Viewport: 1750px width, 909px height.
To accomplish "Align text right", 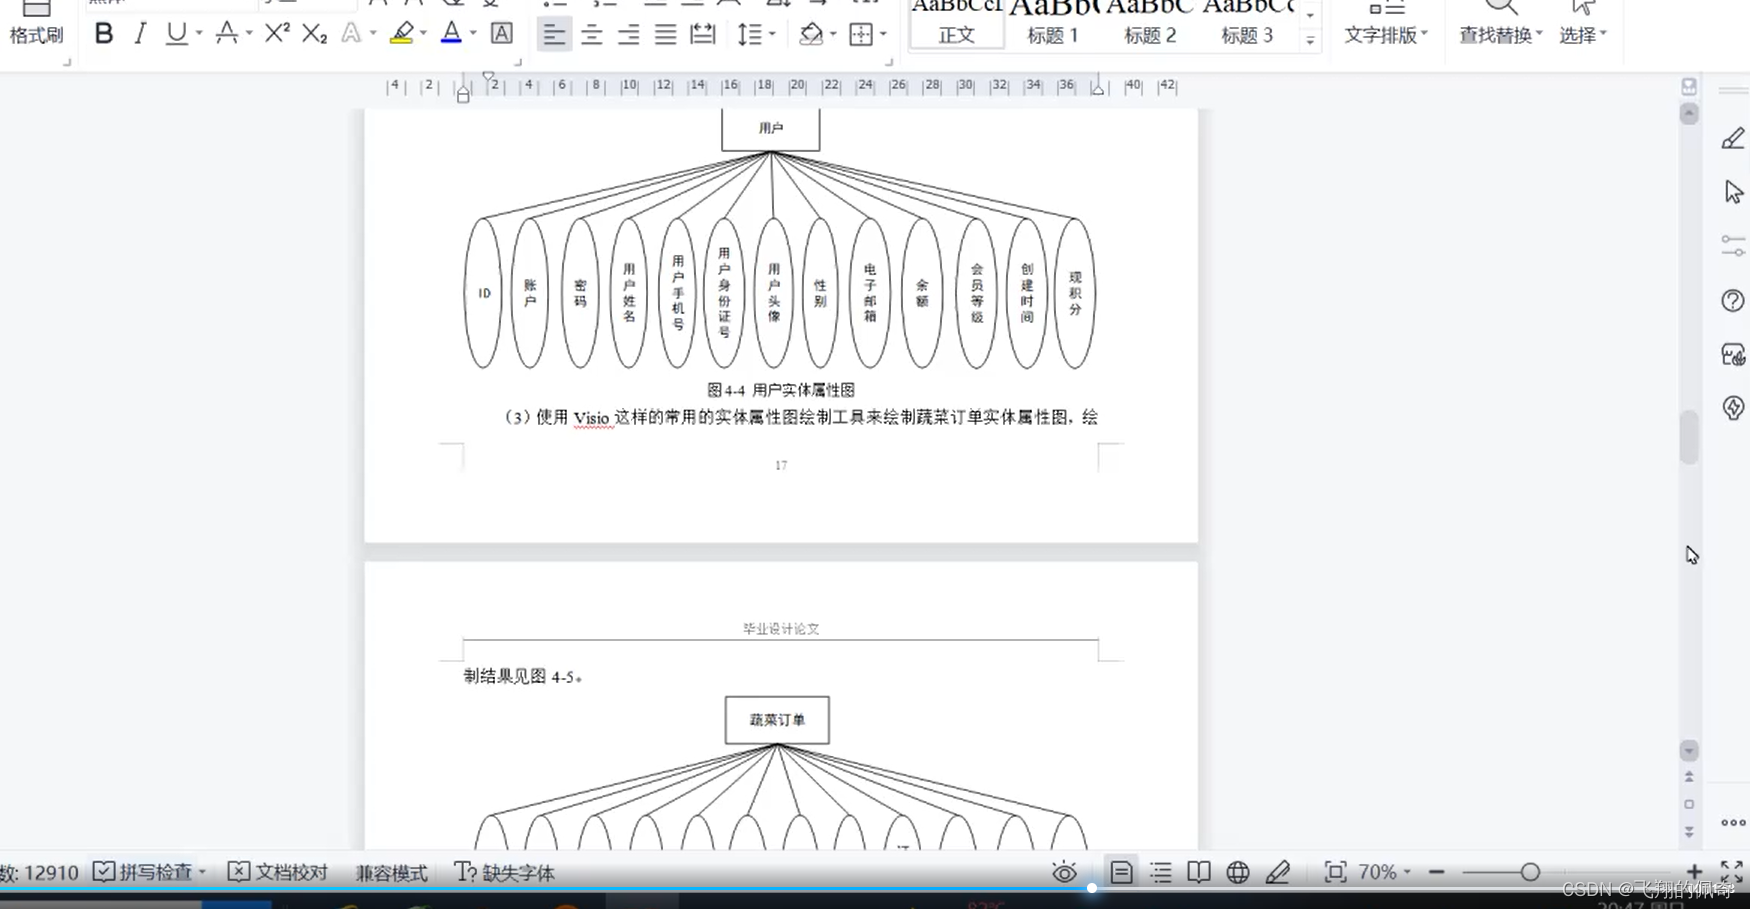I will point(629,35).
